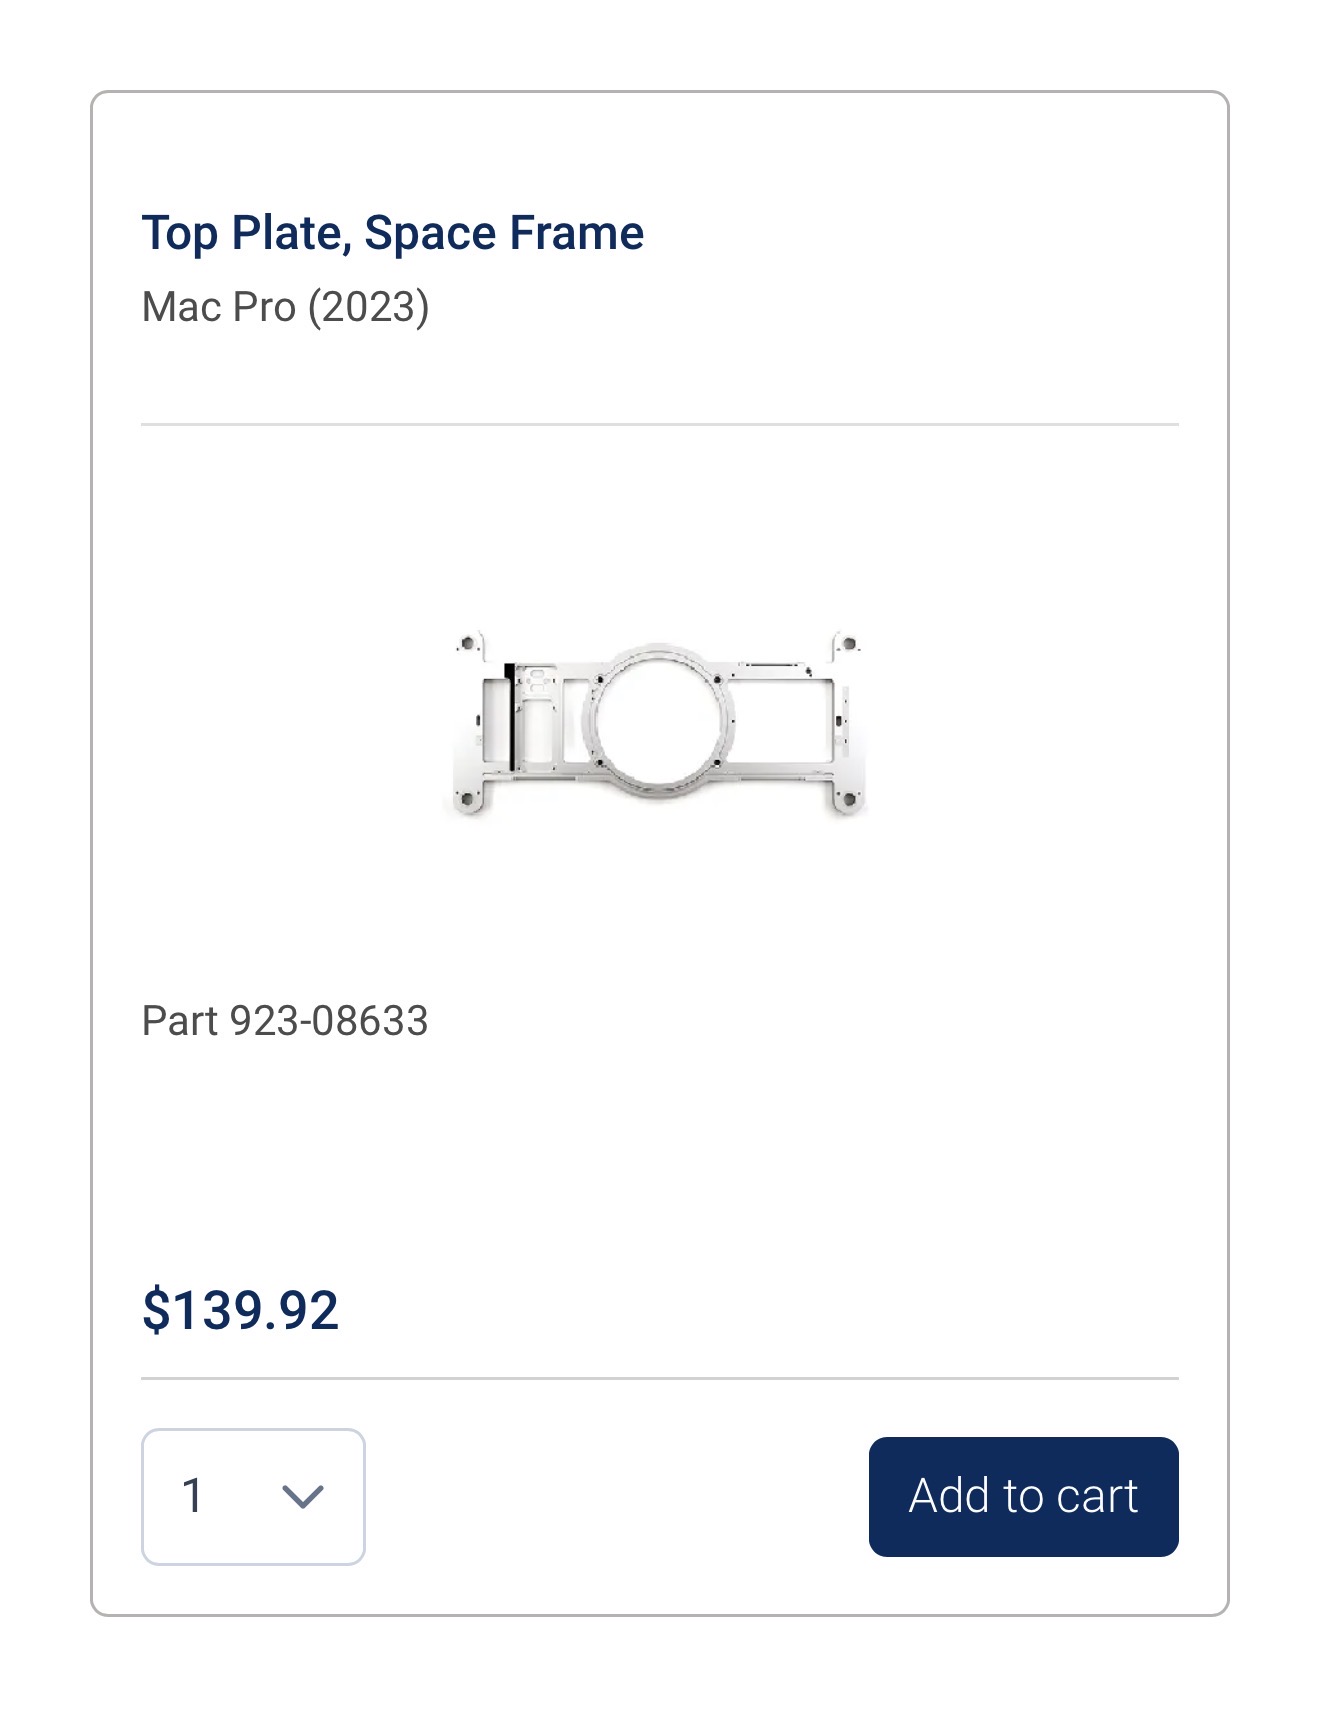
Task: Click the black bar on the plate image
Action: click(x=509, y=717)
